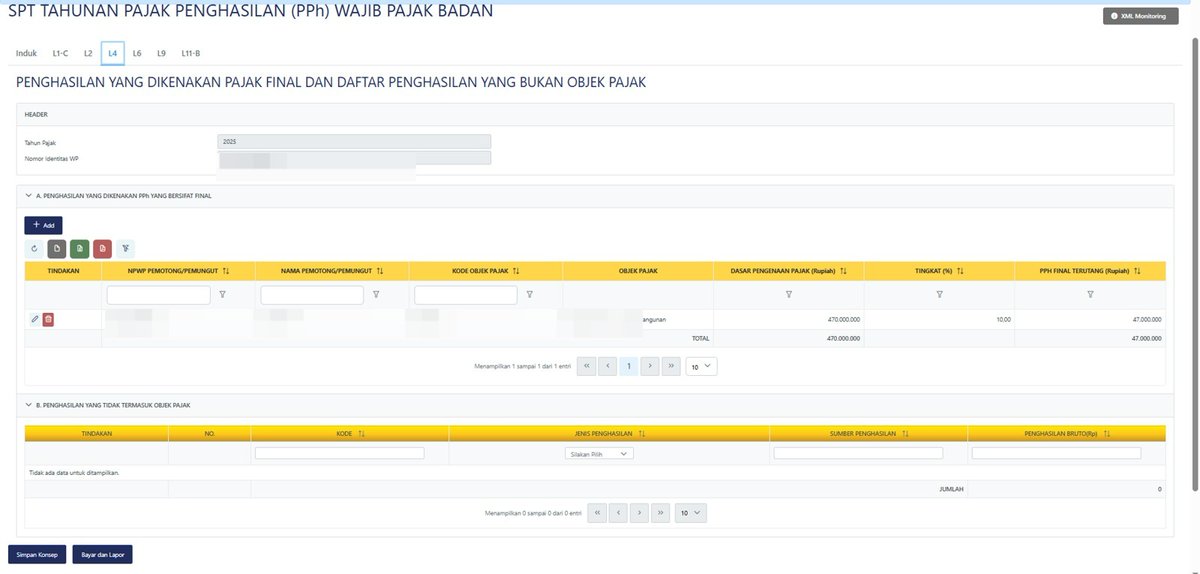Switch to the L9 tab

click(x=161, y=53)
